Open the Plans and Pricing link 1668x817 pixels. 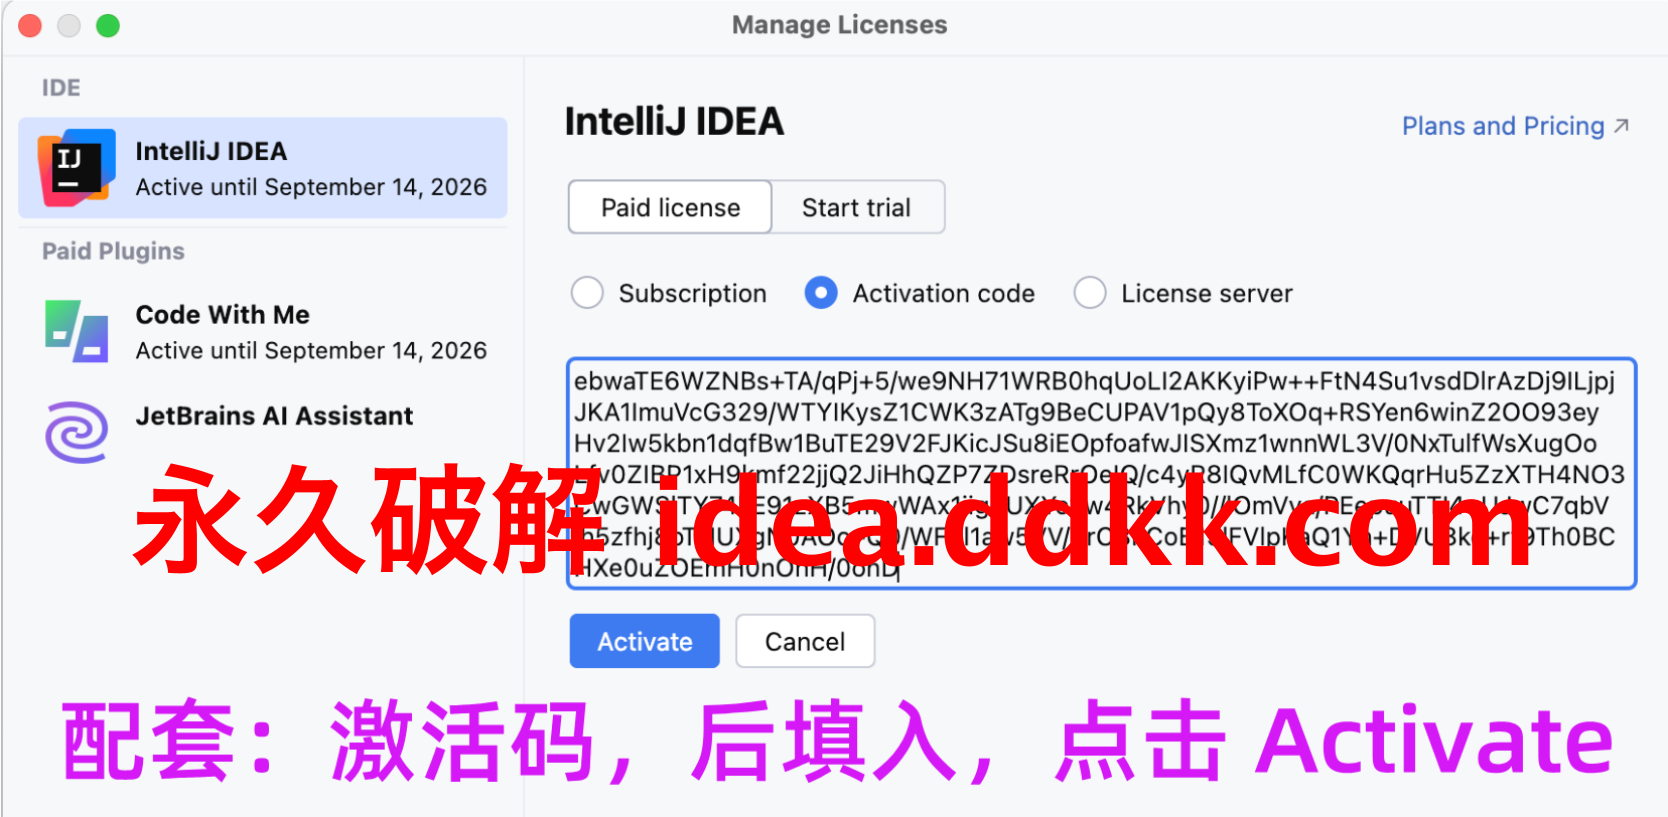pos(1503,126)
